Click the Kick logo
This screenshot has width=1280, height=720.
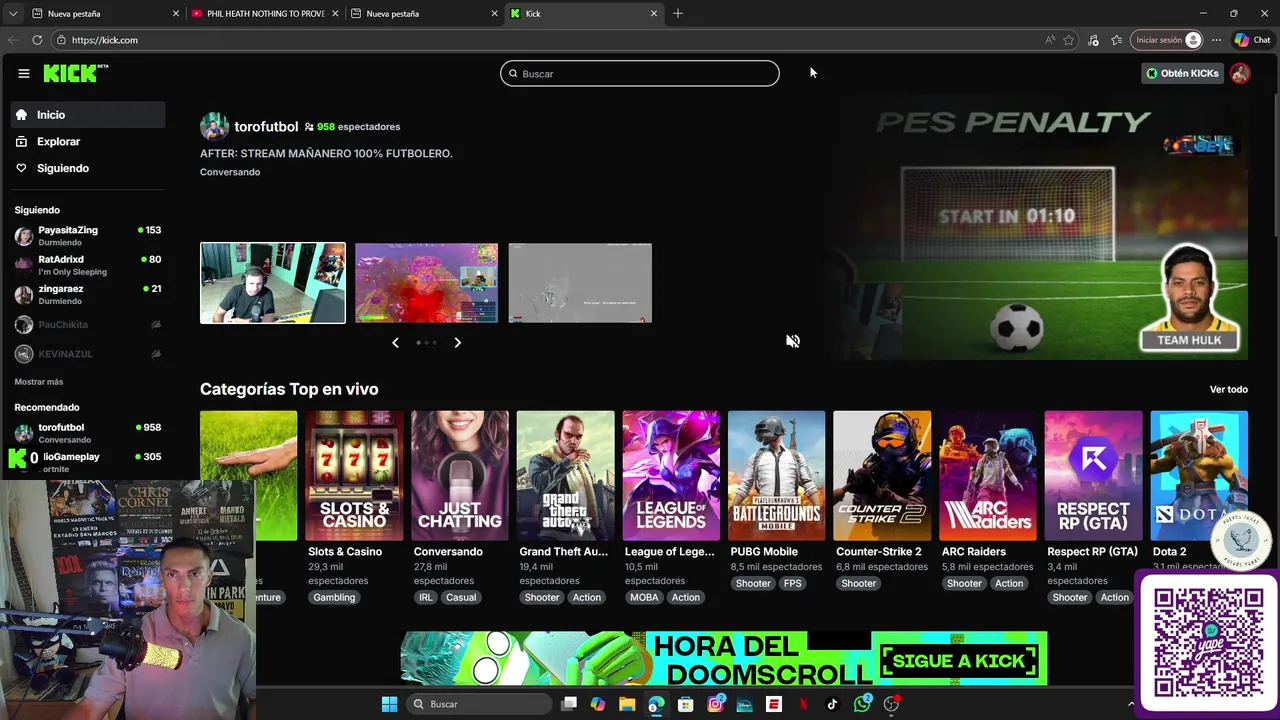pyautogui.click(x=76, y=73)
